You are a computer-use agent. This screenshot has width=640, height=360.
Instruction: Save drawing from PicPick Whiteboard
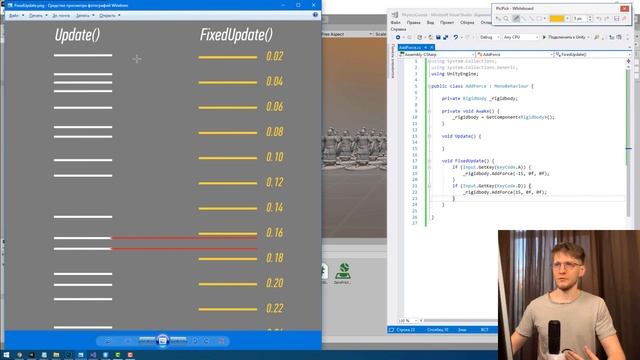point(617,18)
